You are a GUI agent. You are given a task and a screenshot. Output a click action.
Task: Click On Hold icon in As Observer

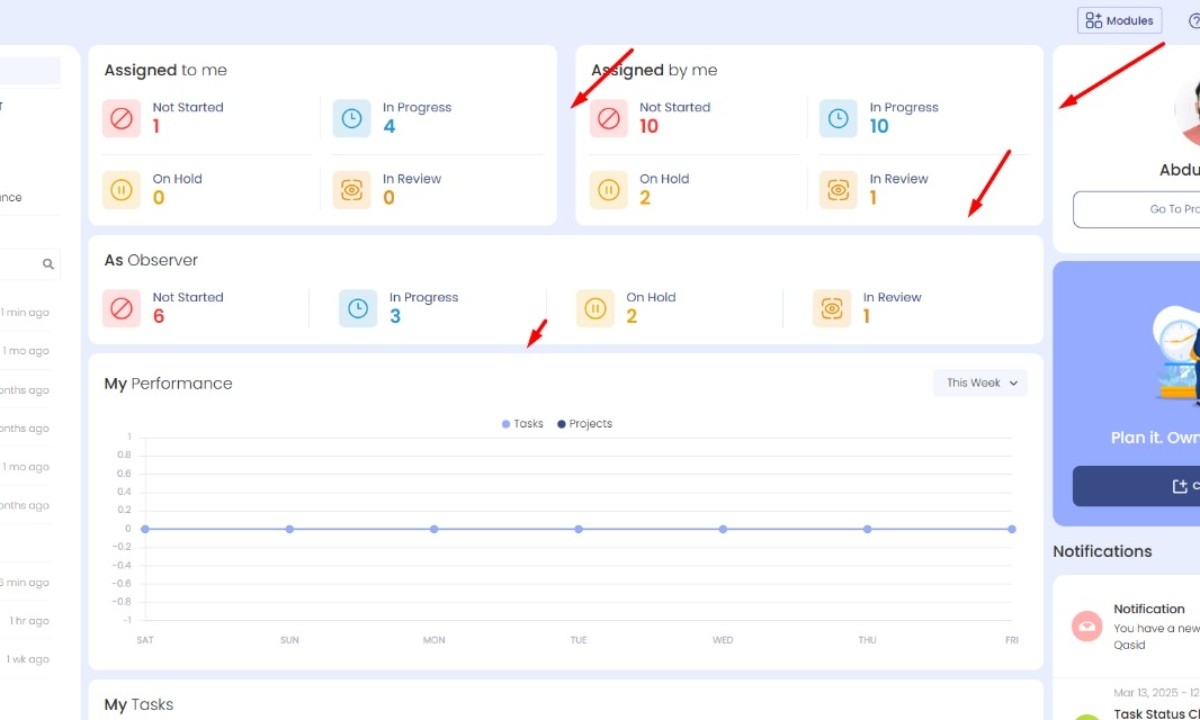coord(595,308)
